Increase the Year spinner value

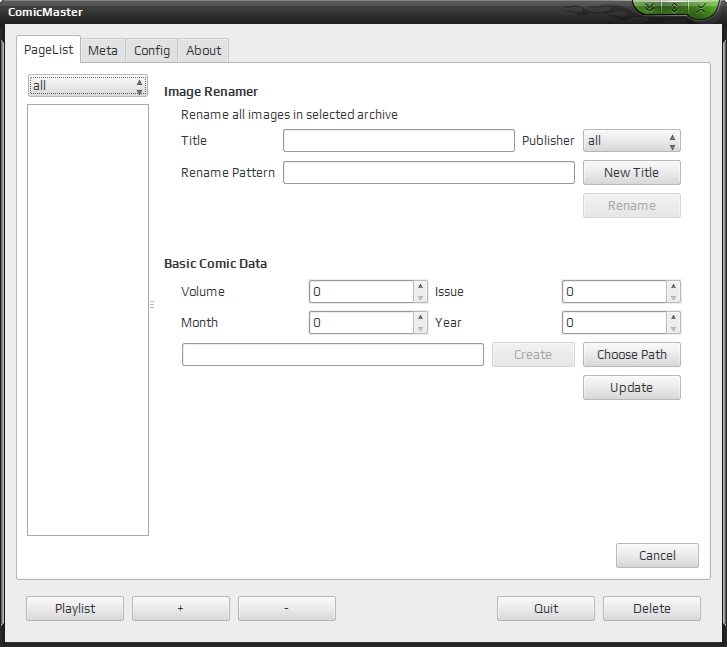click(x=673, y=317)
